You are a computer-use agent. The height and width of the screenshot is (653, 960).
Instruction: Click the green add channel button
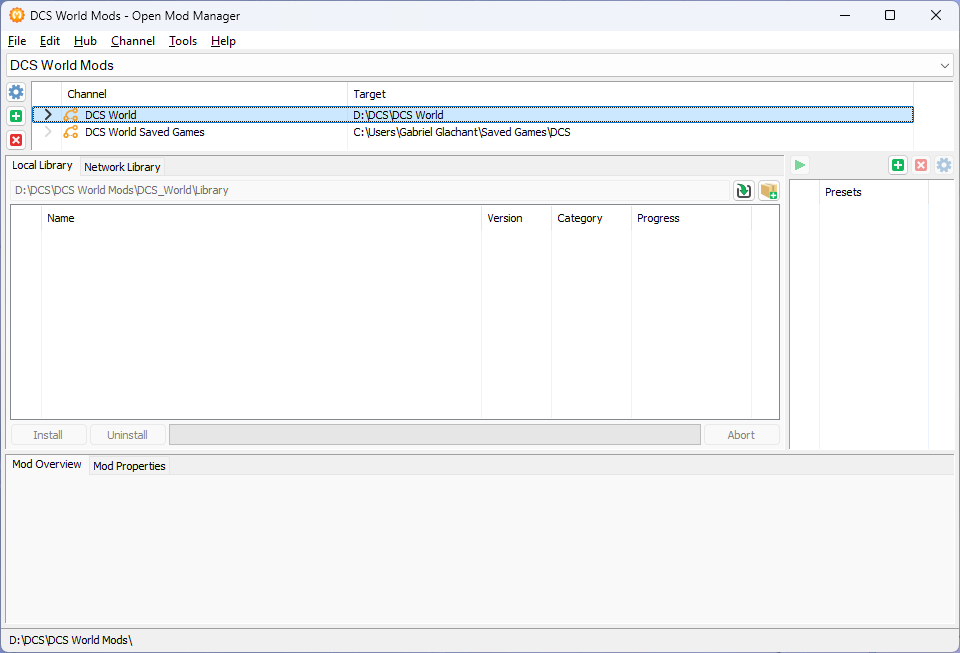point(16,116)
